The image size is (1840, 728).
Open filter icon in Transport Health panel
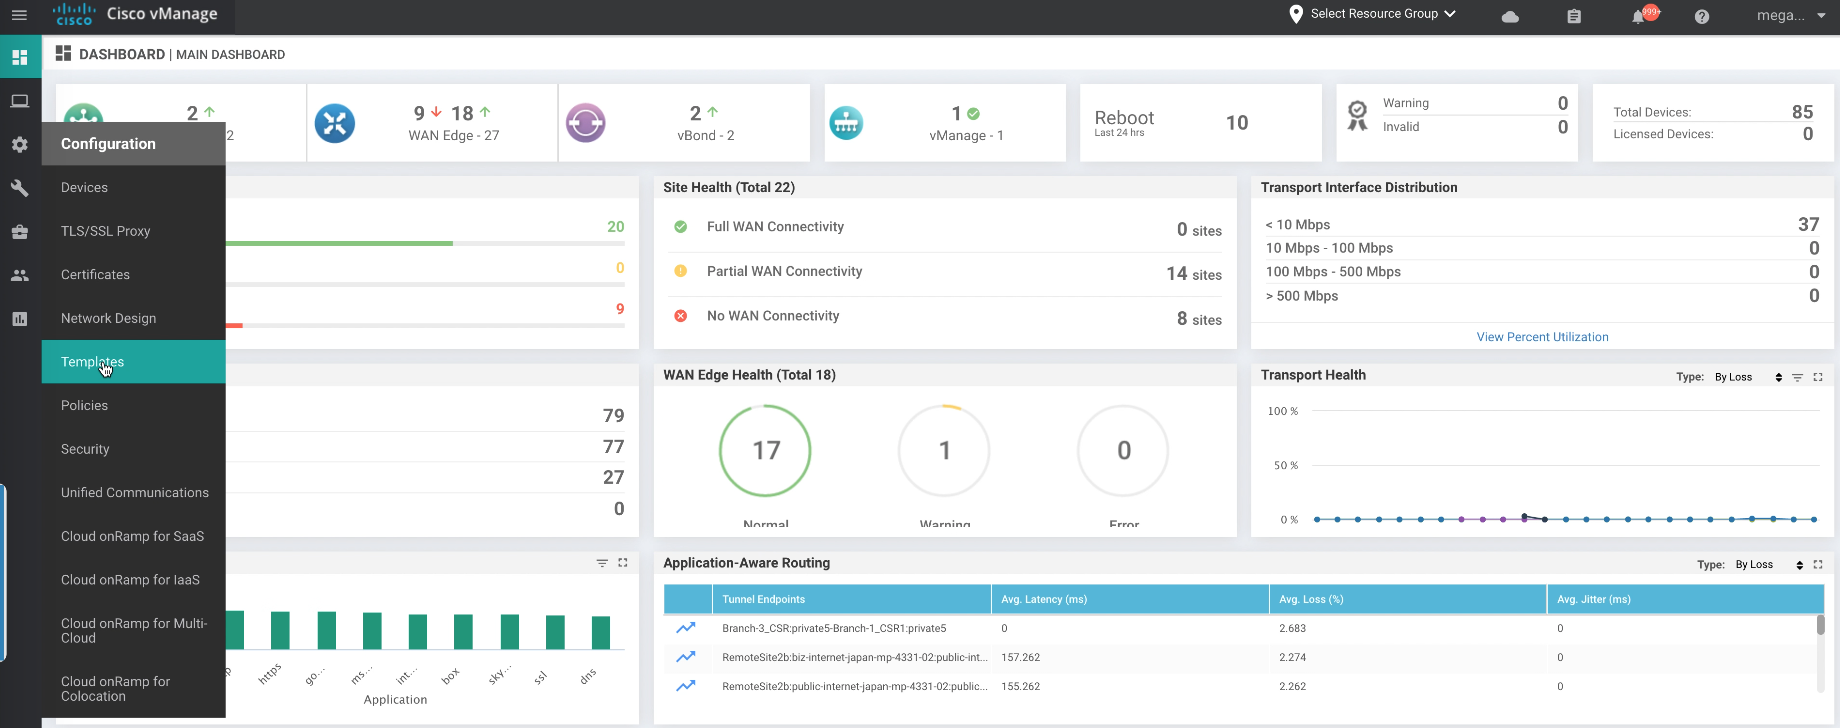[x=1798, y=377]
